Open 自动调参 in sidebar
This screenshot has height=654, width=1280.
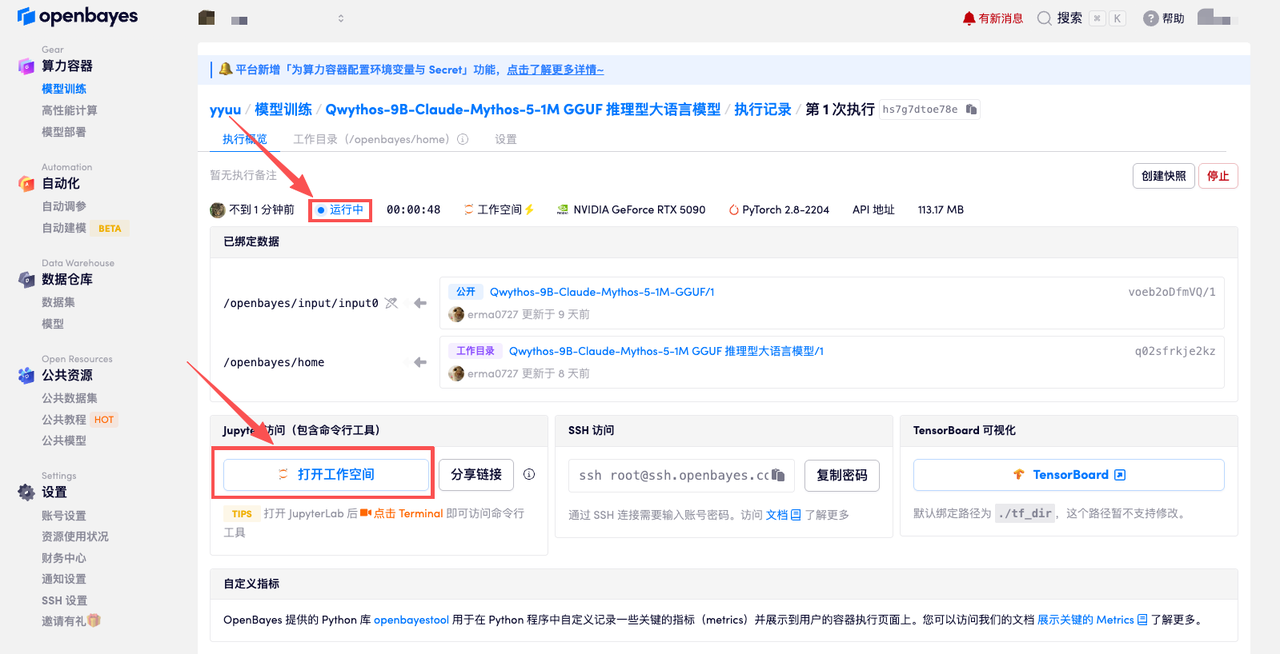(x=64, y=206)
